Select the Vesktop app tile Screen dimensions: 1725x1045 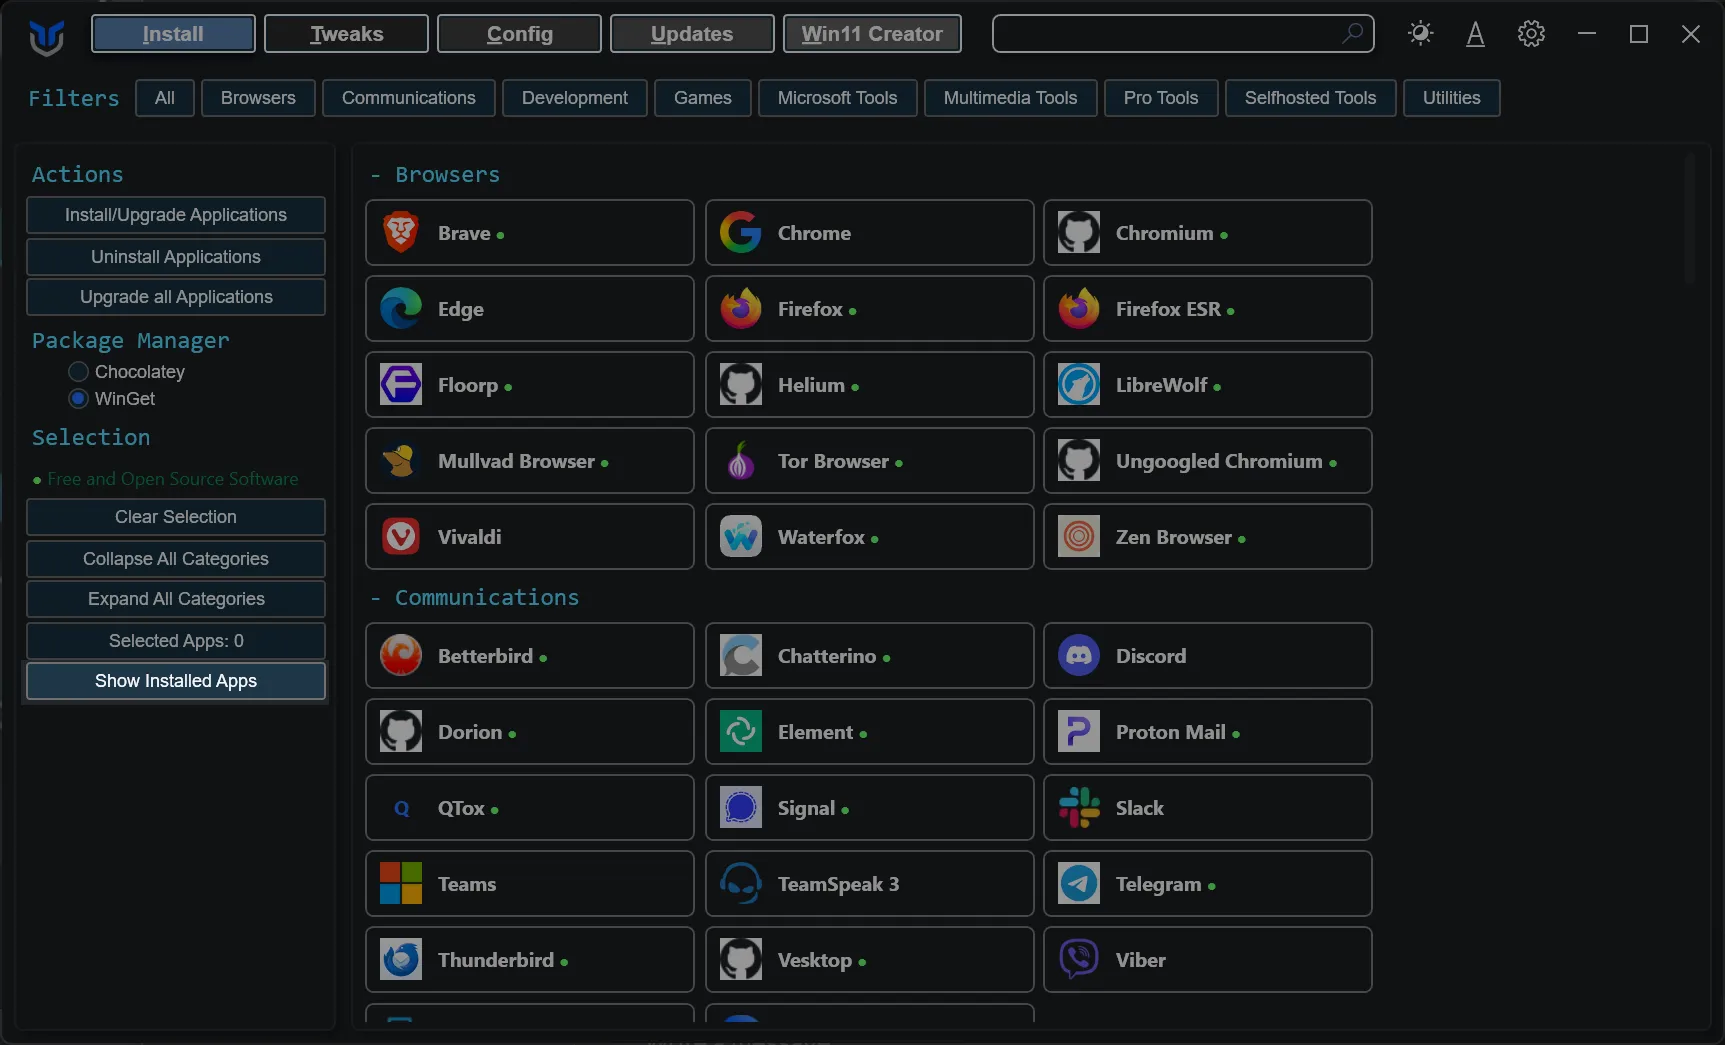(869, 960)
